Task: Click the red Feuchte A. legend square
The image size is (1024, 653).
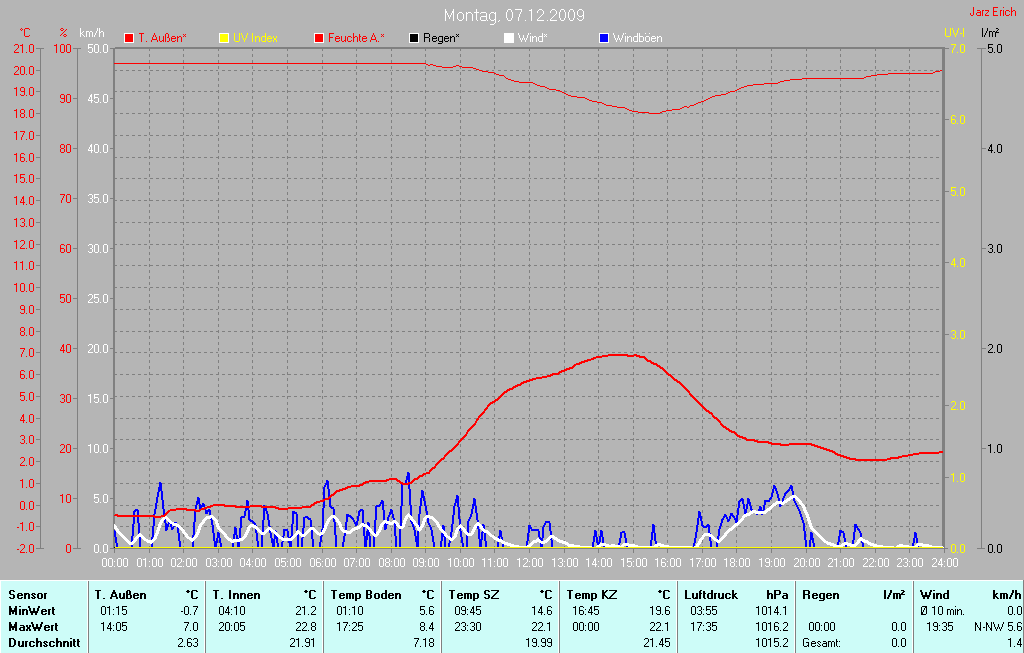Action: pyautogui.click(x=319, y=38)
